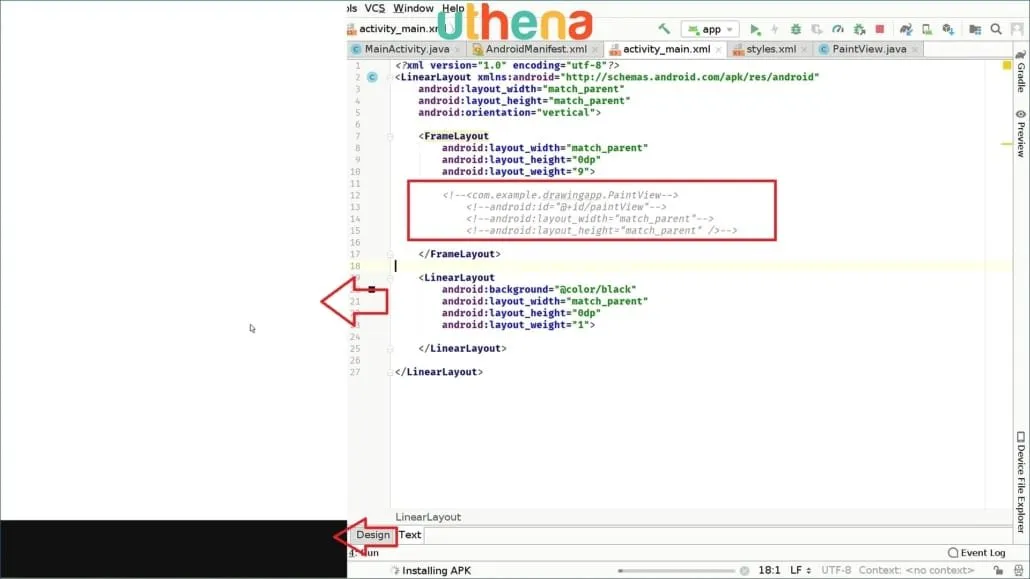
Task: Click the Run with Coverage icon
Action: pyautogui.click(x=817, y=29)
